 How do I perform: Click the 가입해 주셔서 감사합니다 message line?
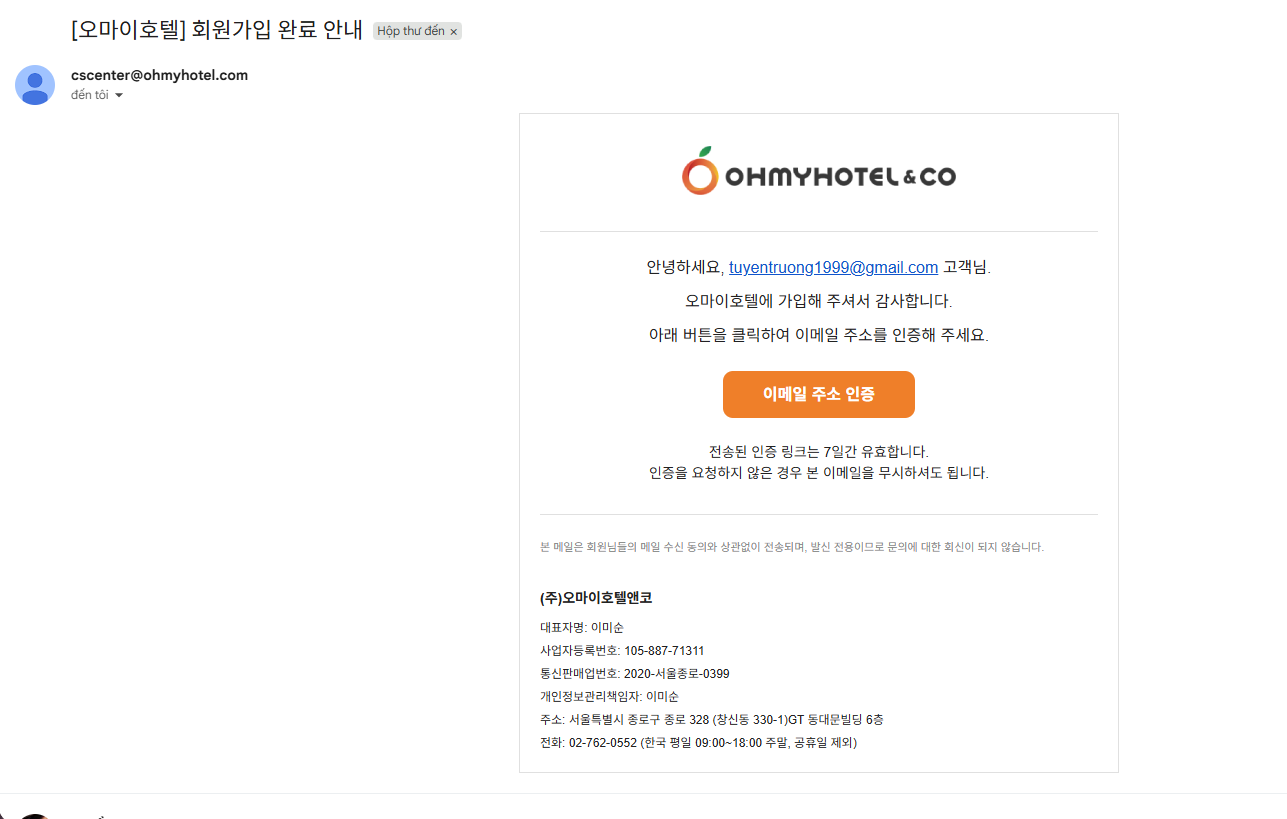pos(818,301)
